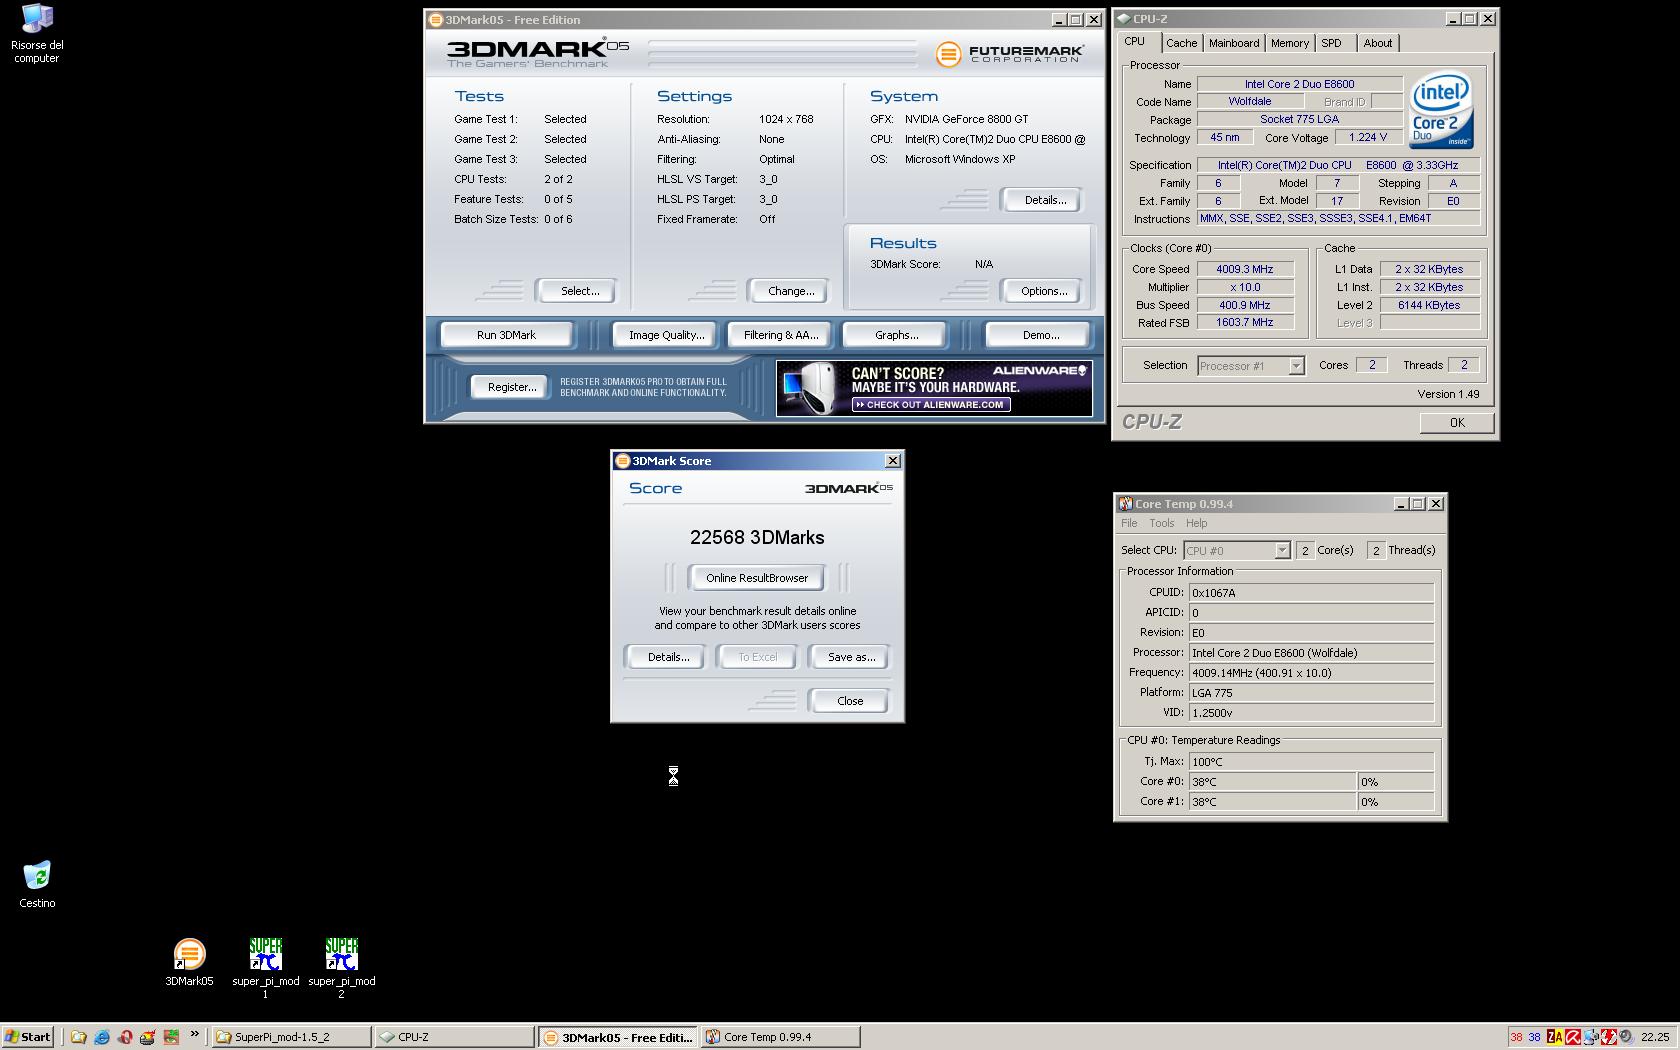Switch to Core Temp taskbar button

pos(781,1037)
